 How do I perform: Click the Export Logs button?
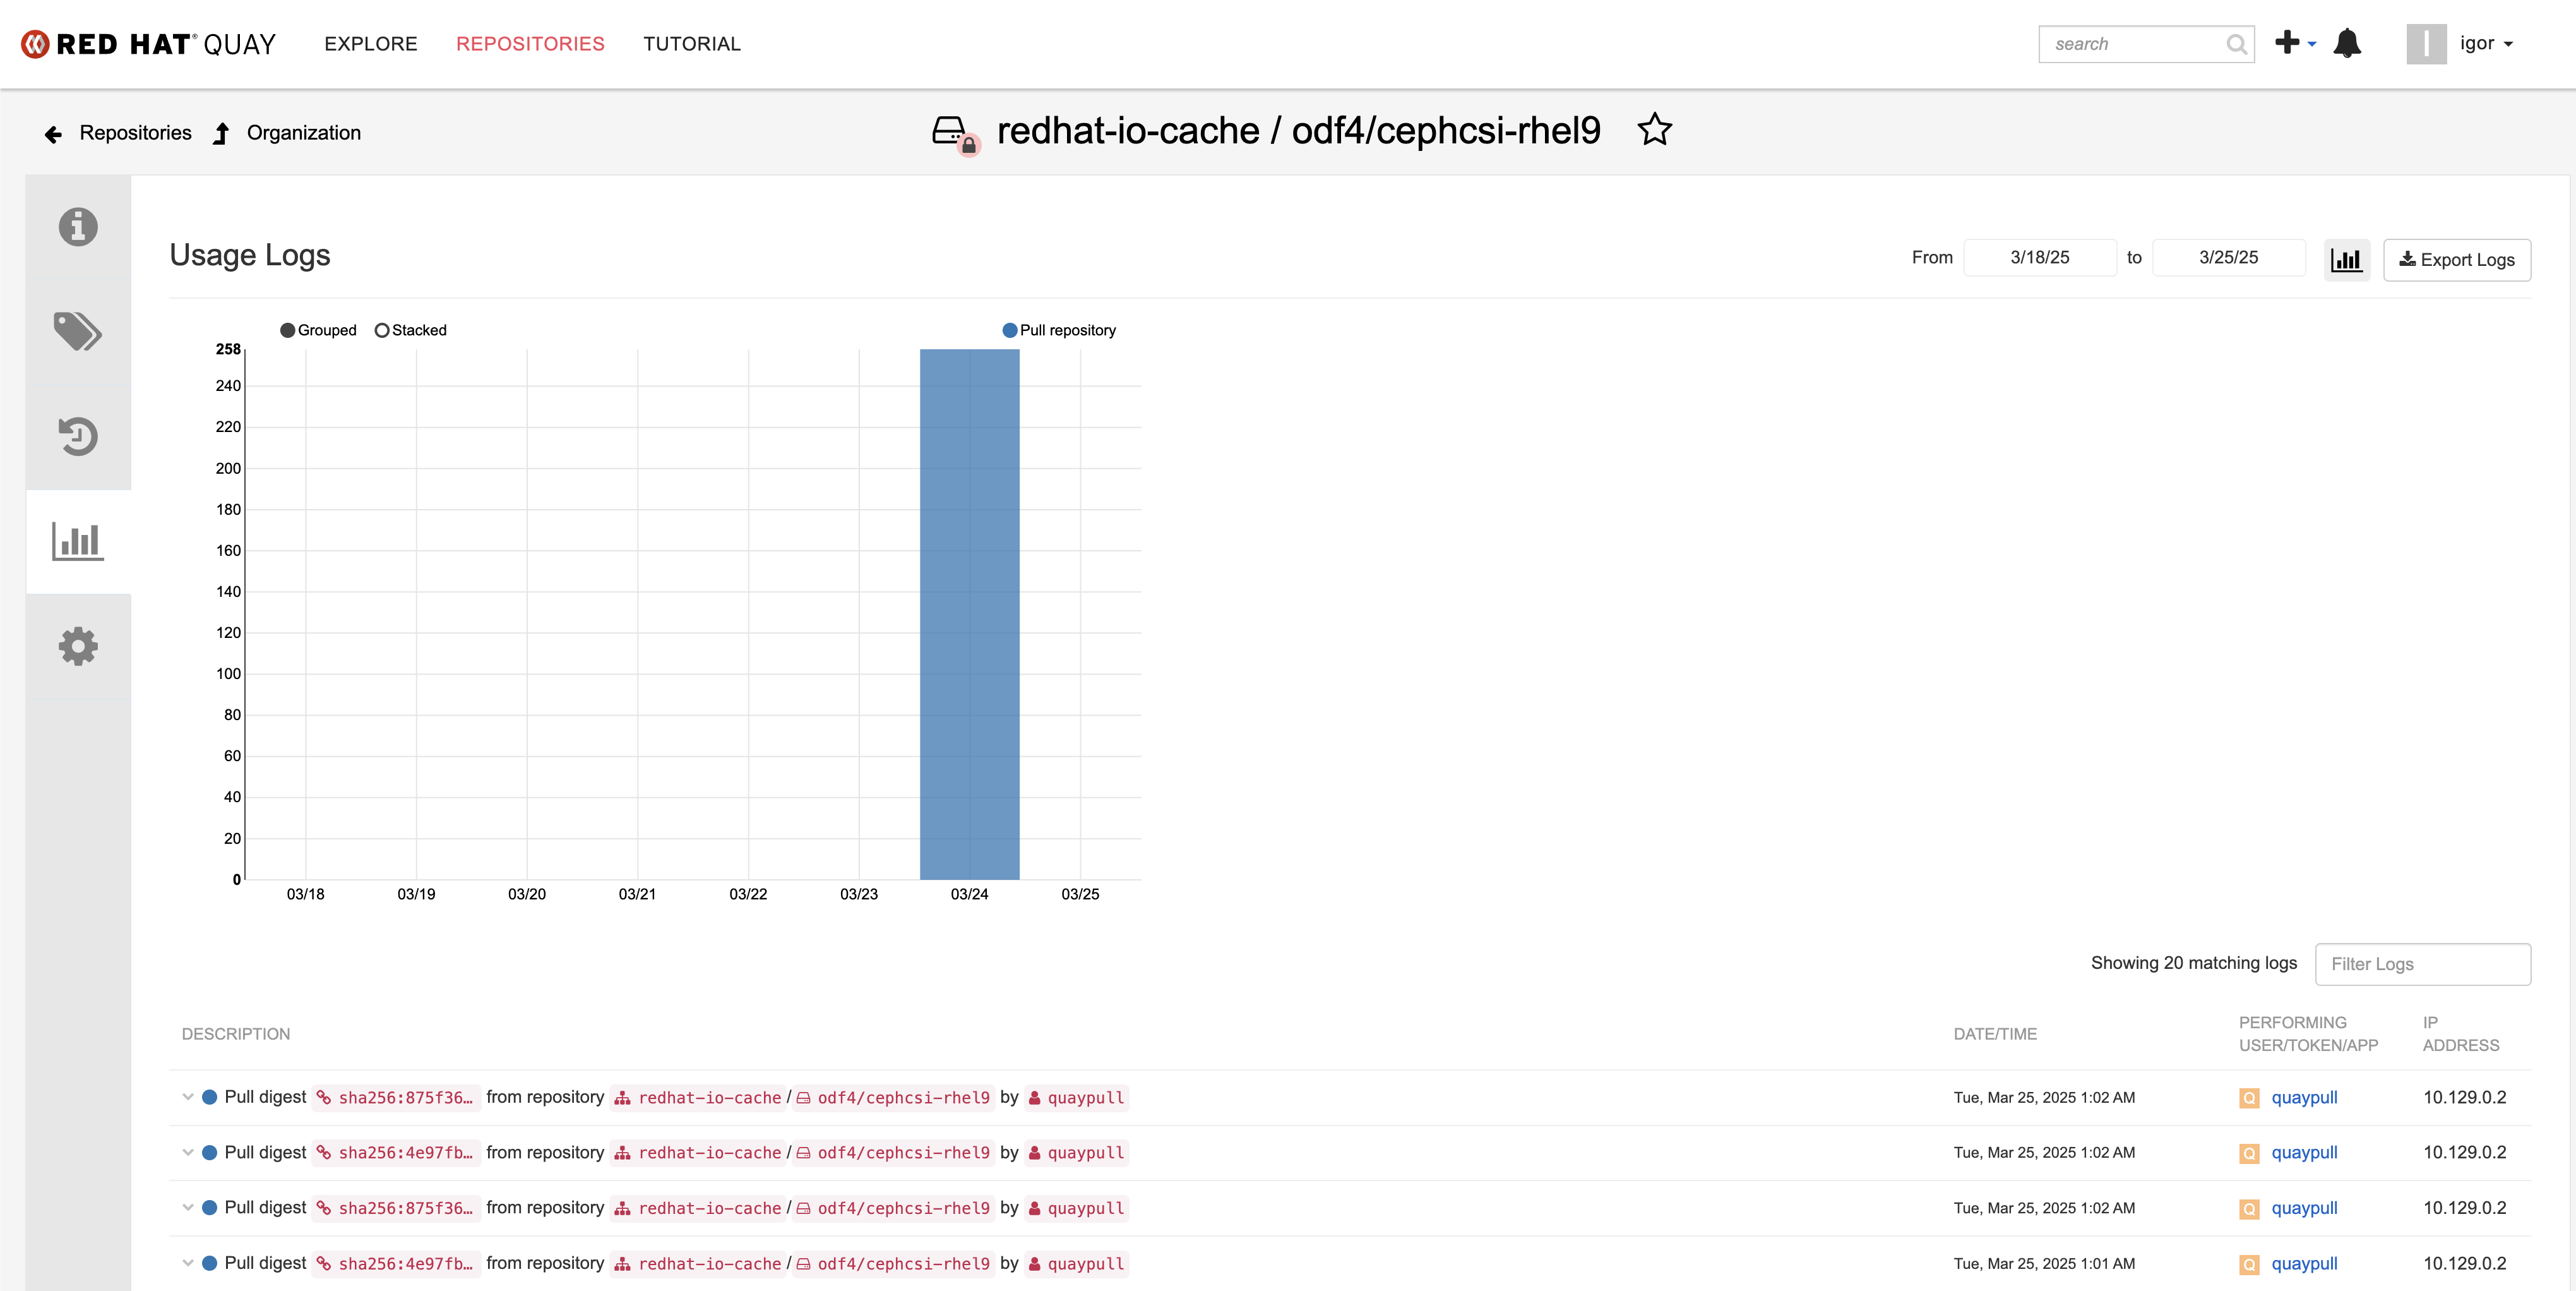tap(2456, 260)
